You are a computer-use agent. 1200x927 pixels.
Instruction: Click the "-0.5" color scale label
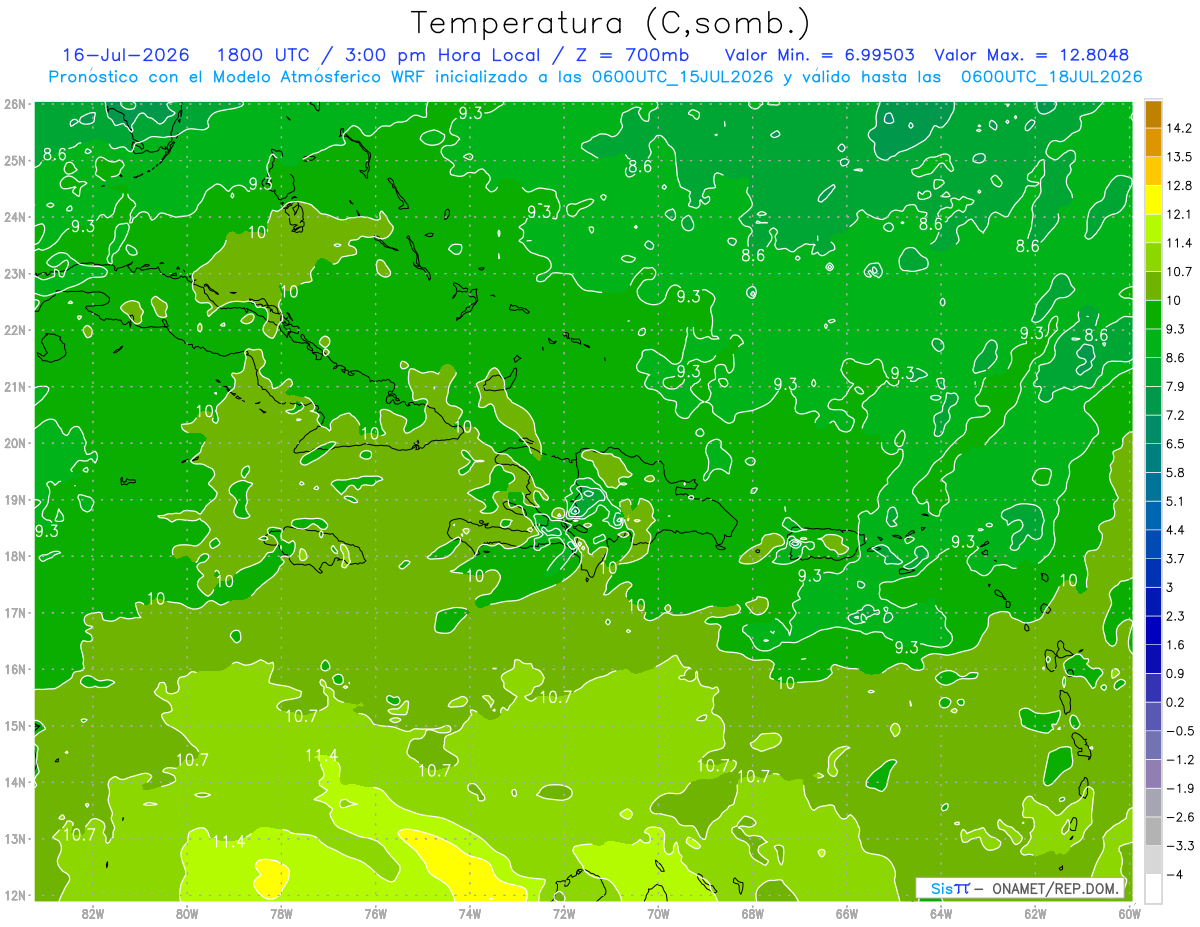point(1180,731)
